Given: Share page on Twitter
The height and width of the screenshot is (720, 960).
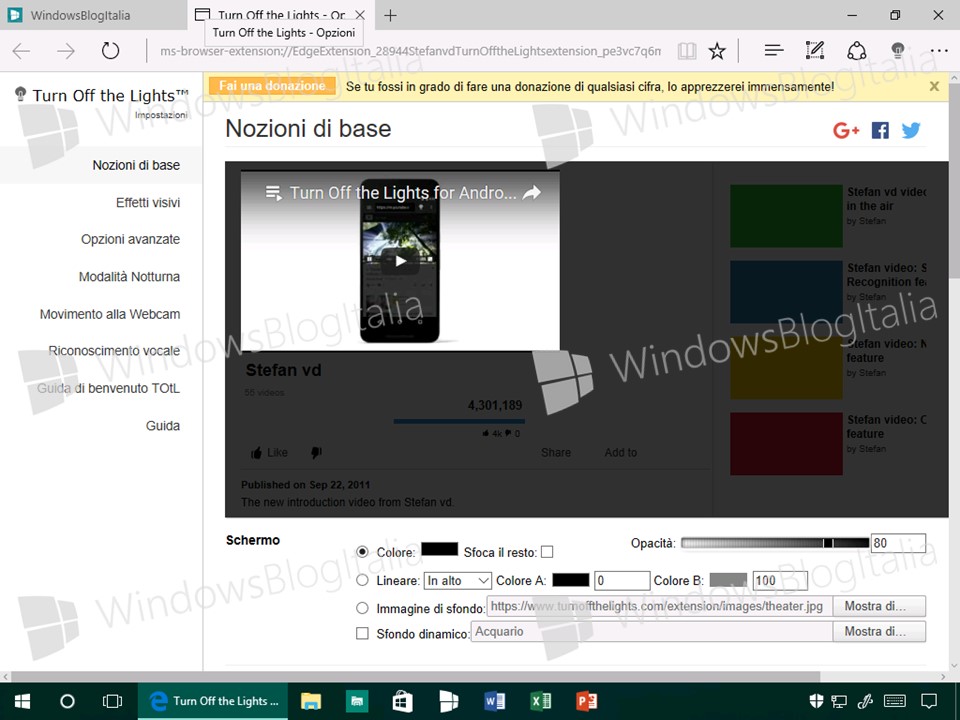Looking at the screenshot, I should pyautogui.click(x=911, y=130).
